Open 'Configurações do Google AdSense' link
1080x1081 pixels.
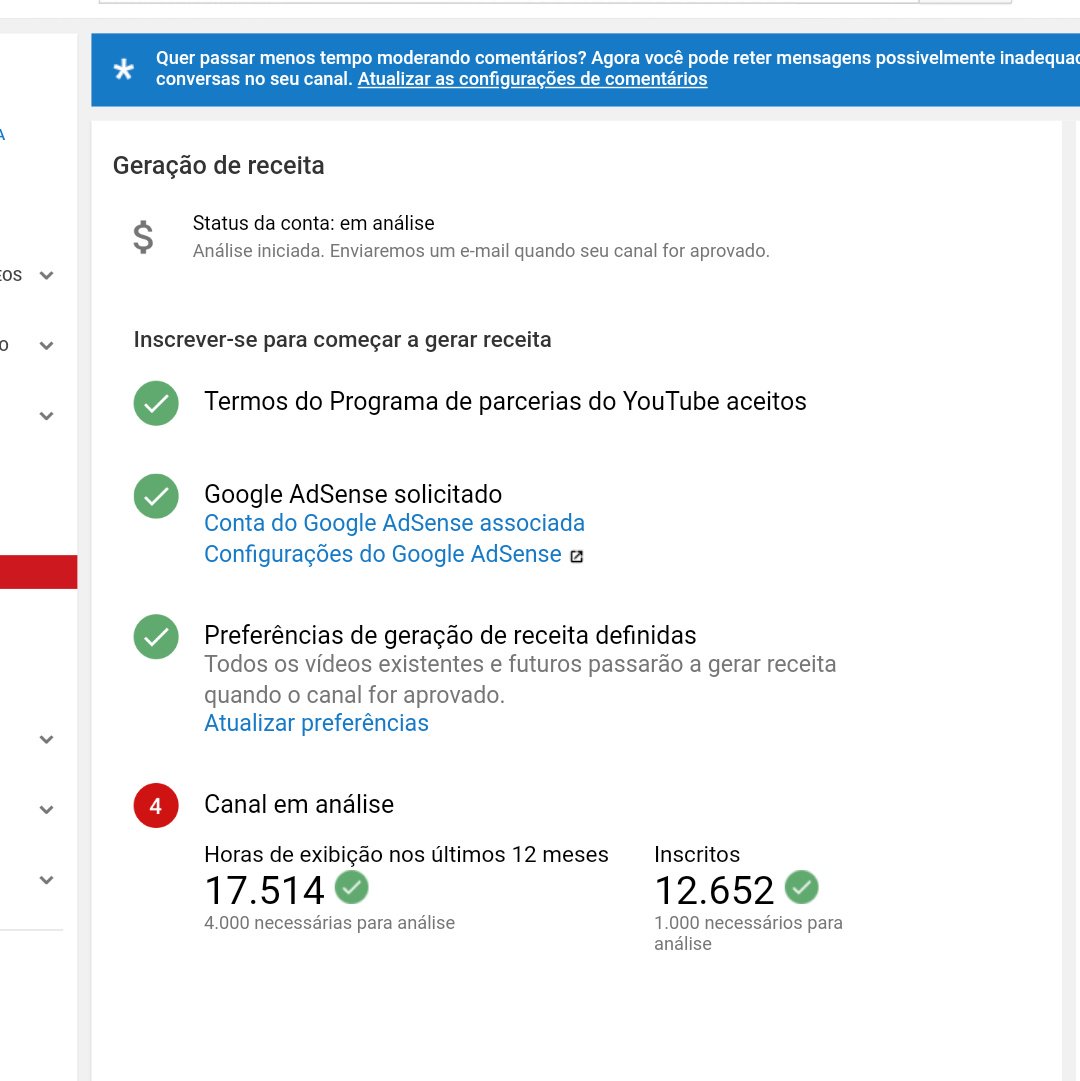coord(383,554)
